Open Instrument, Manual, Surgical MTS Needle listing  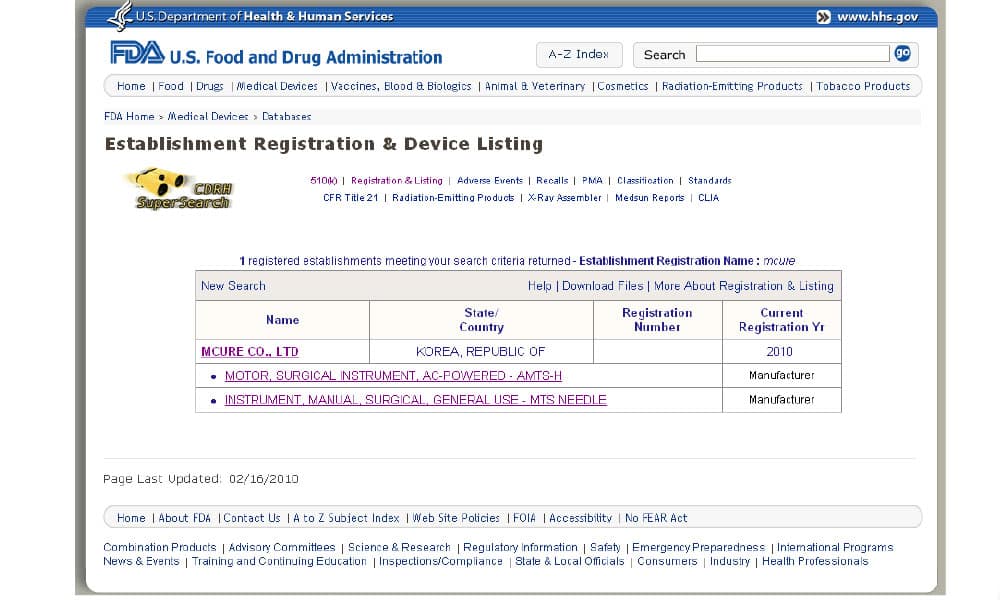[x=416, y=400]
